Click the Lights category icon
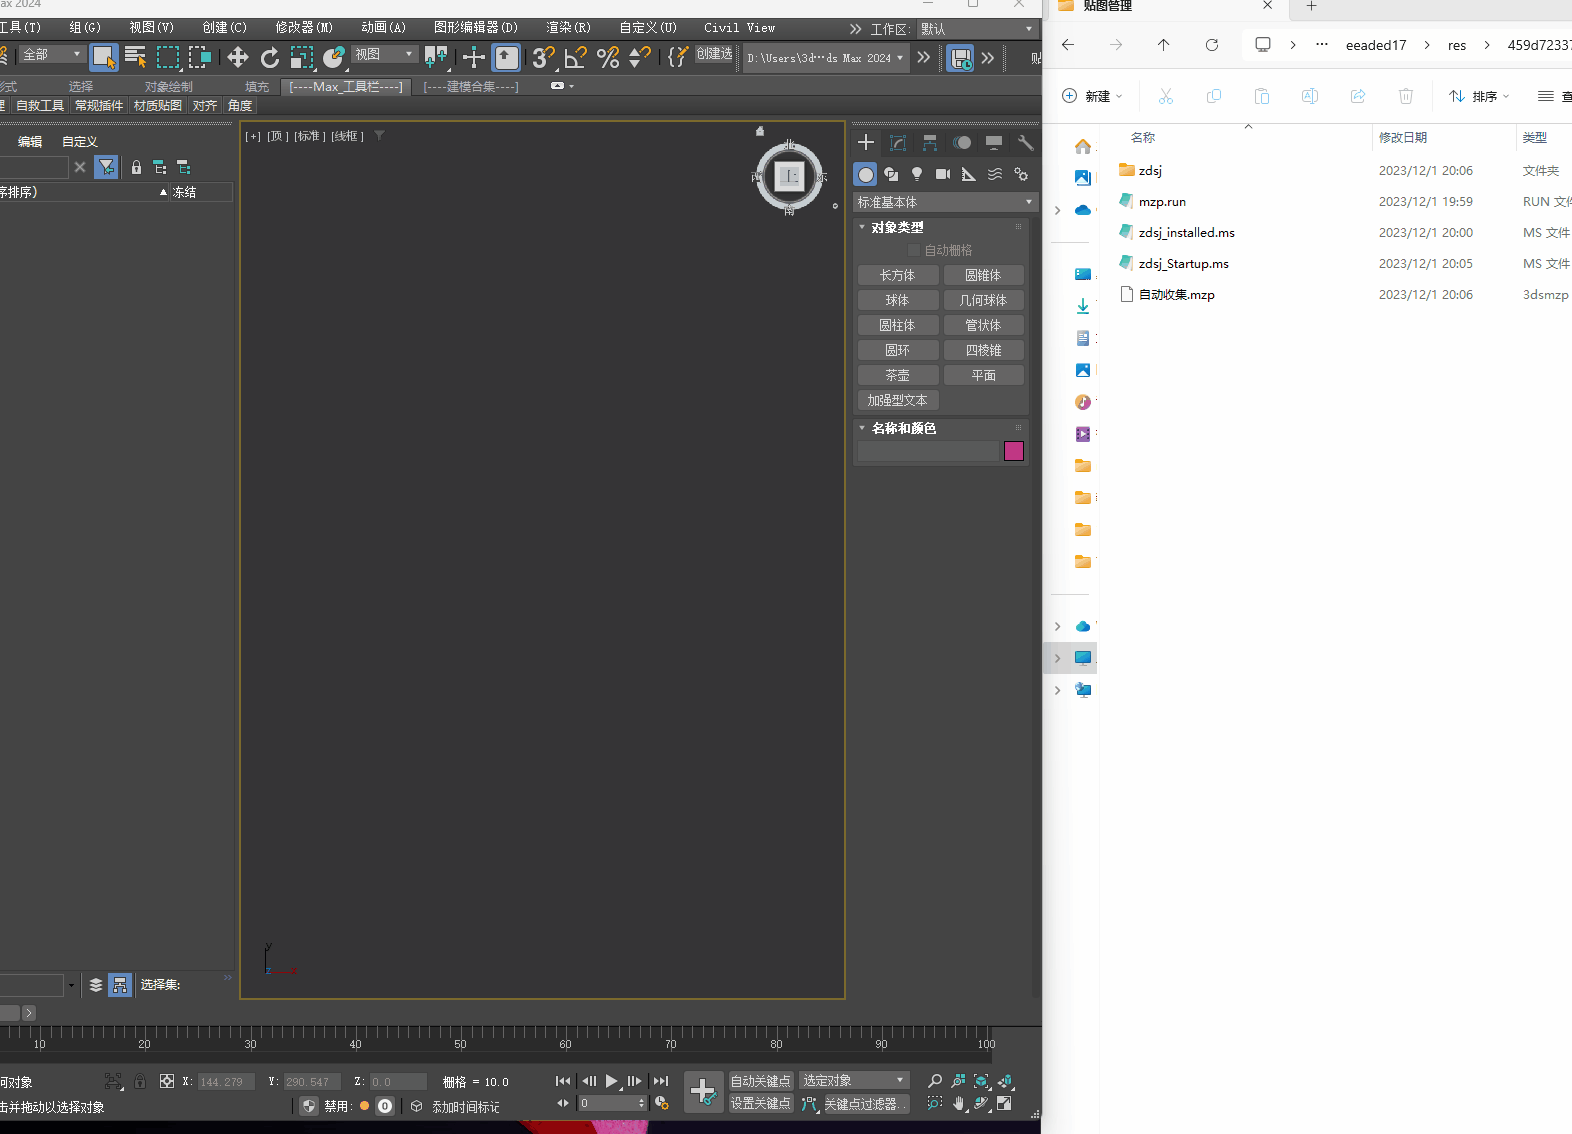 pyautogui.click(x=917, y=174)
